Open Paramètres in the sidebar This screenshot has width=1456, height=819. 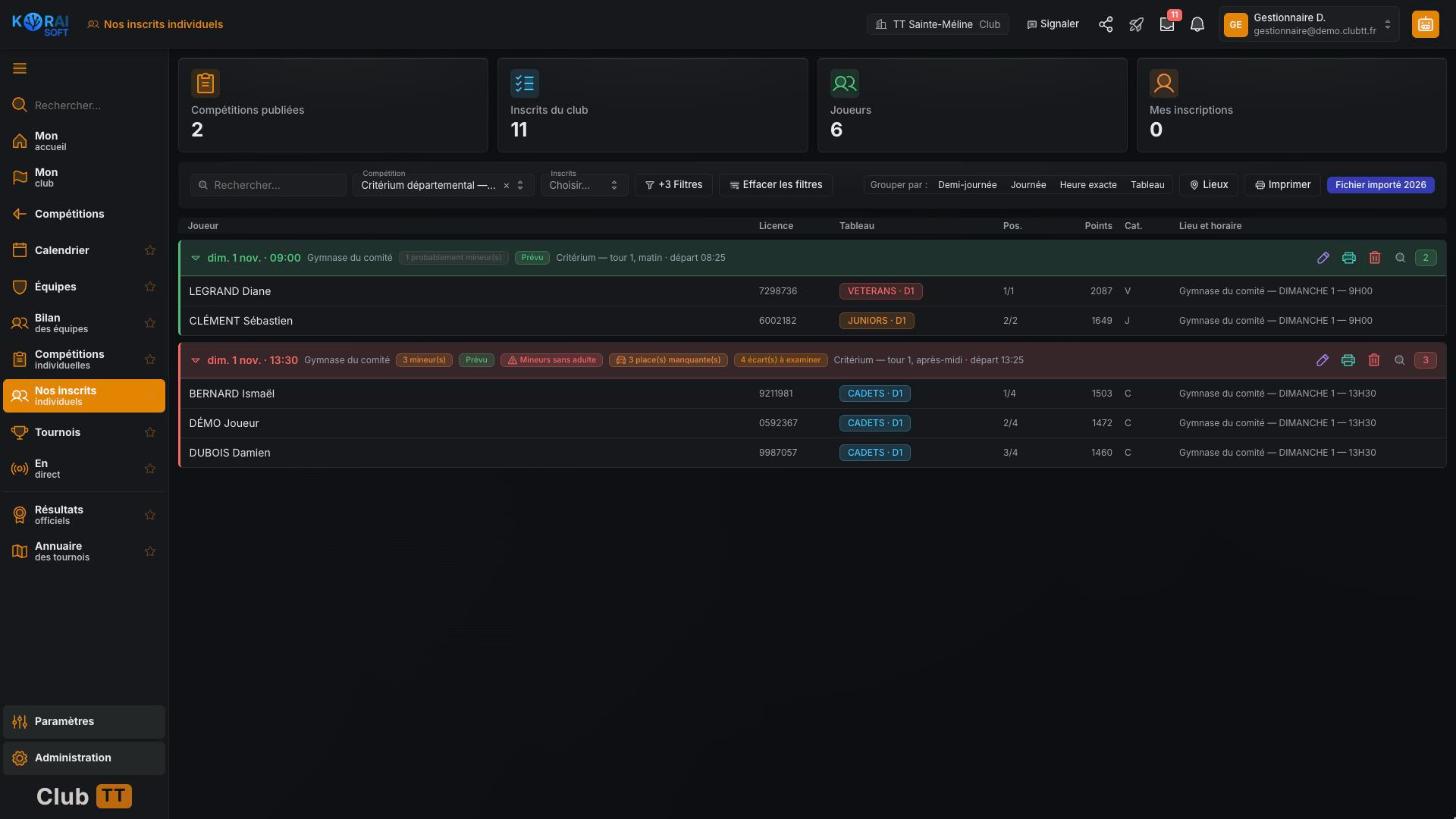84,722
